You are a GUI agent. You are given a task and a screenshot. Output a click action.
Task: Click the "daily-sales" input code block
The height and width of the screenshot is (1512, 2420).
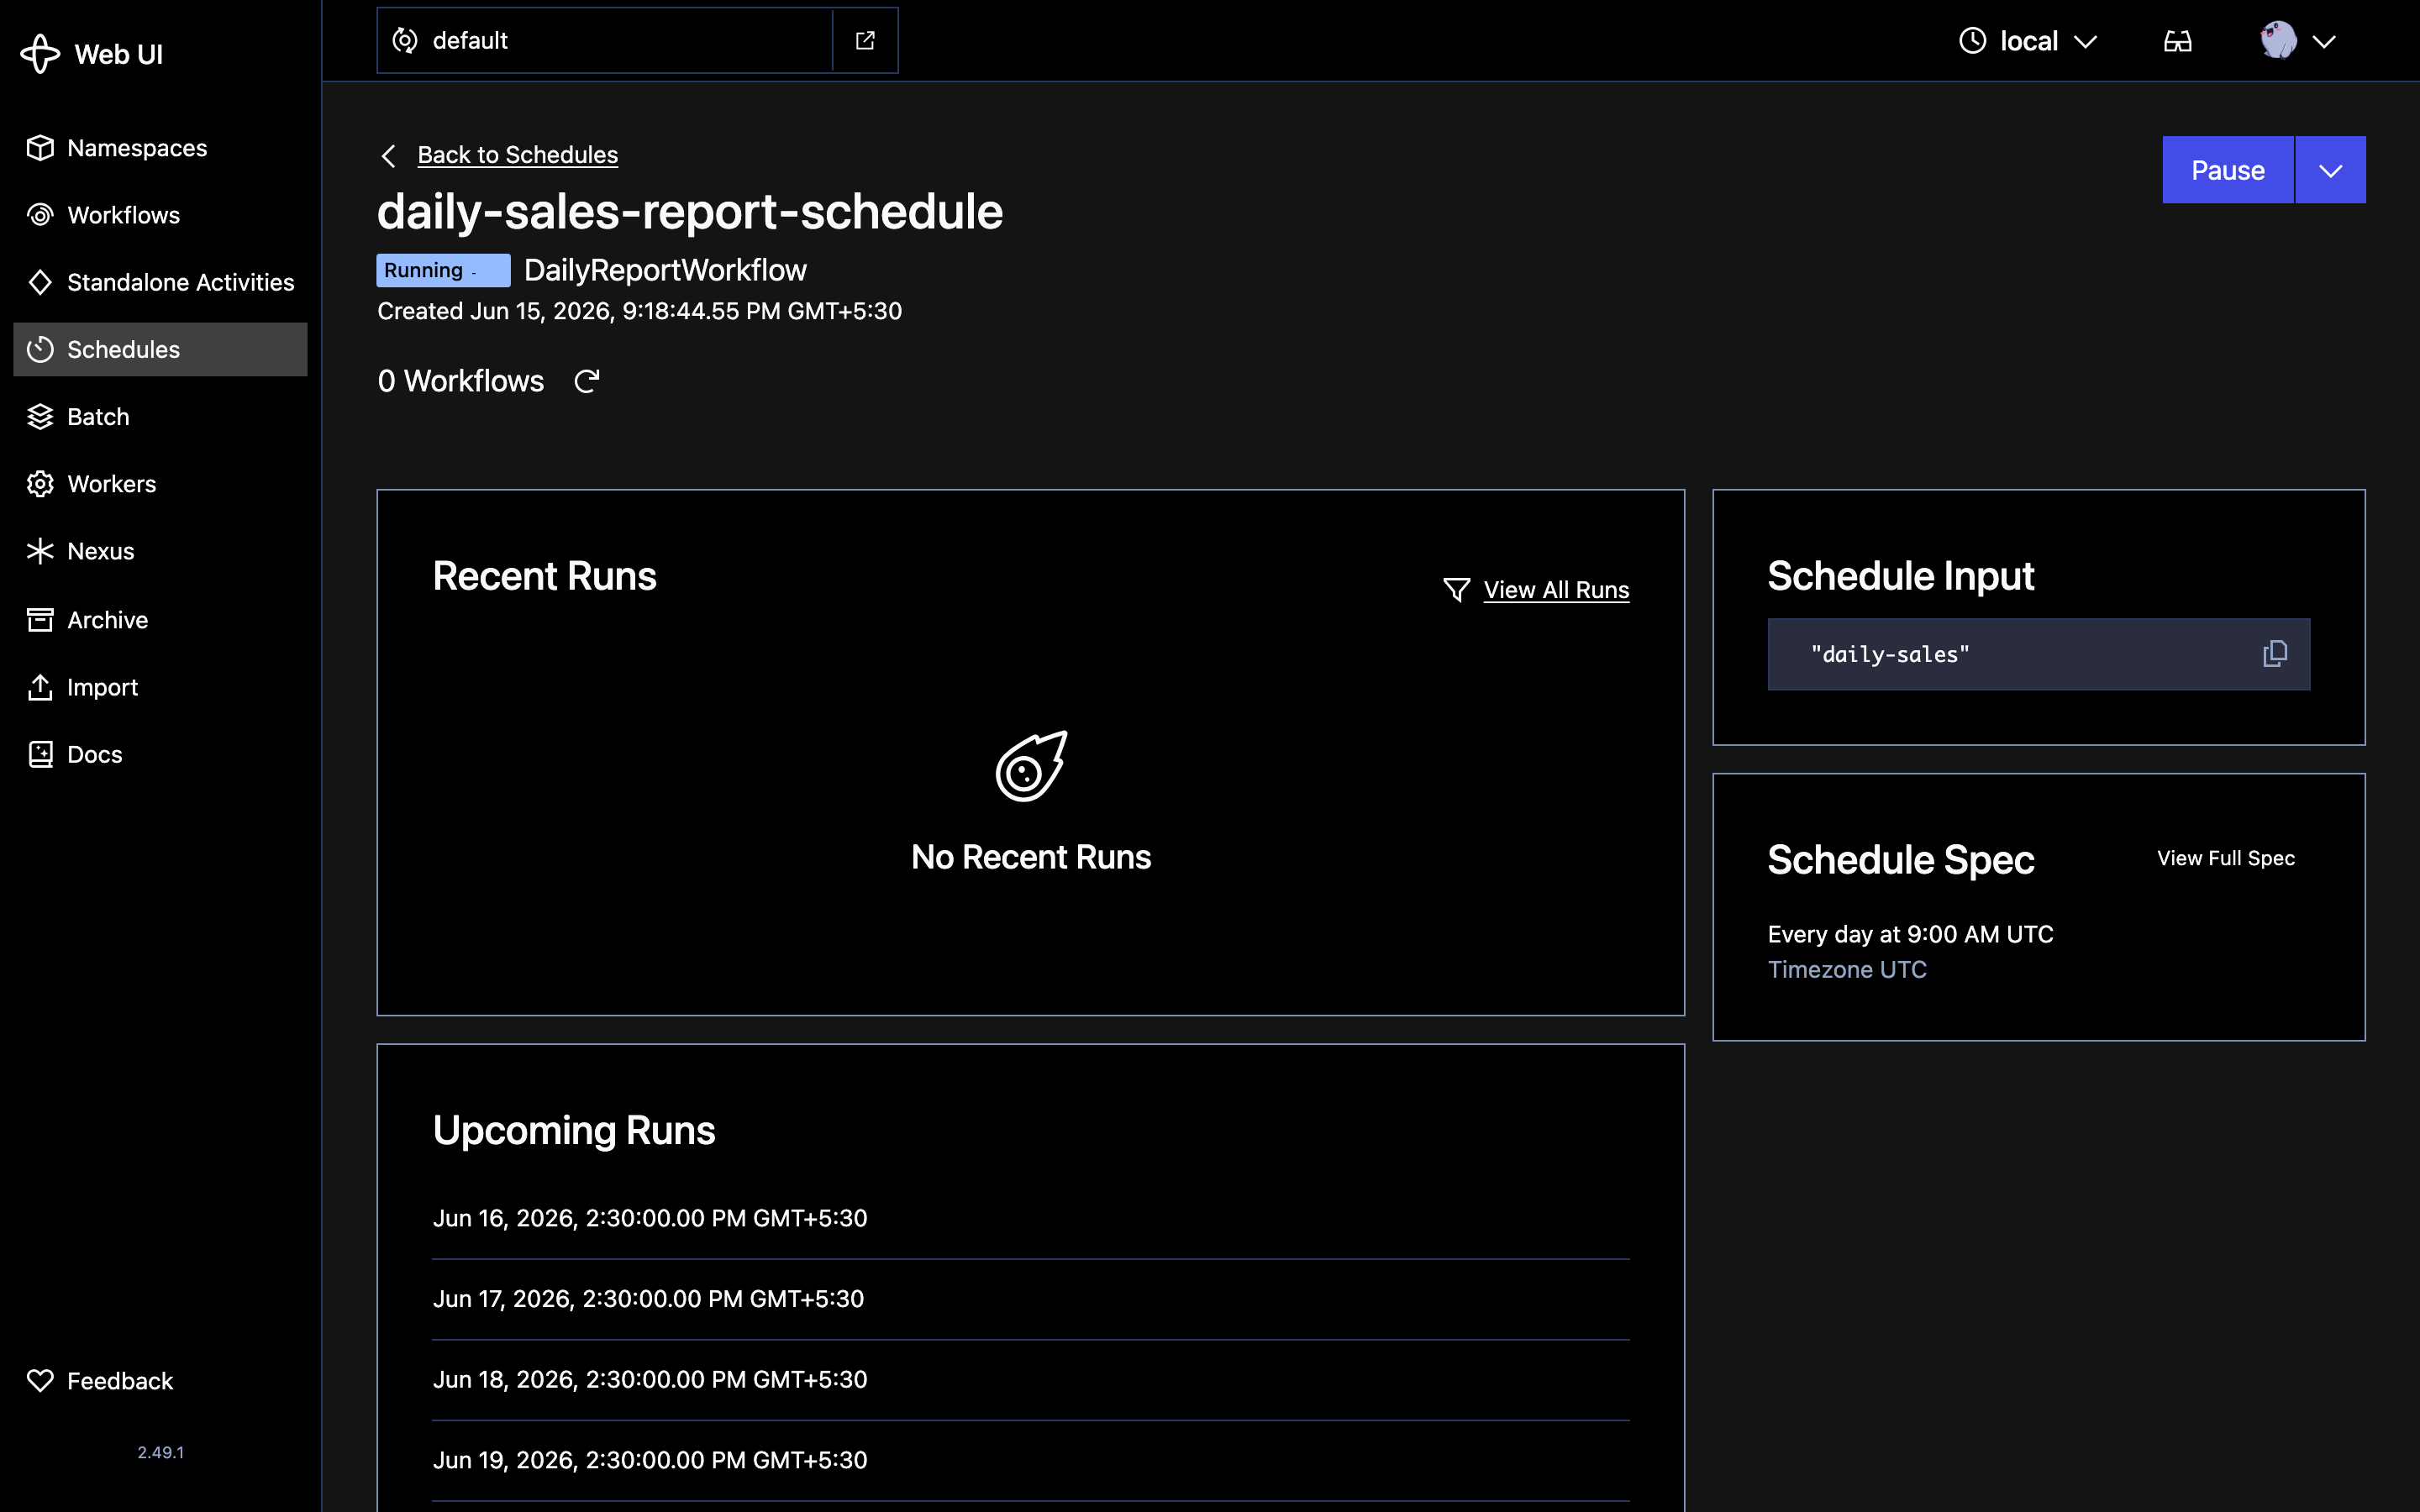[x=2038, y=654]
